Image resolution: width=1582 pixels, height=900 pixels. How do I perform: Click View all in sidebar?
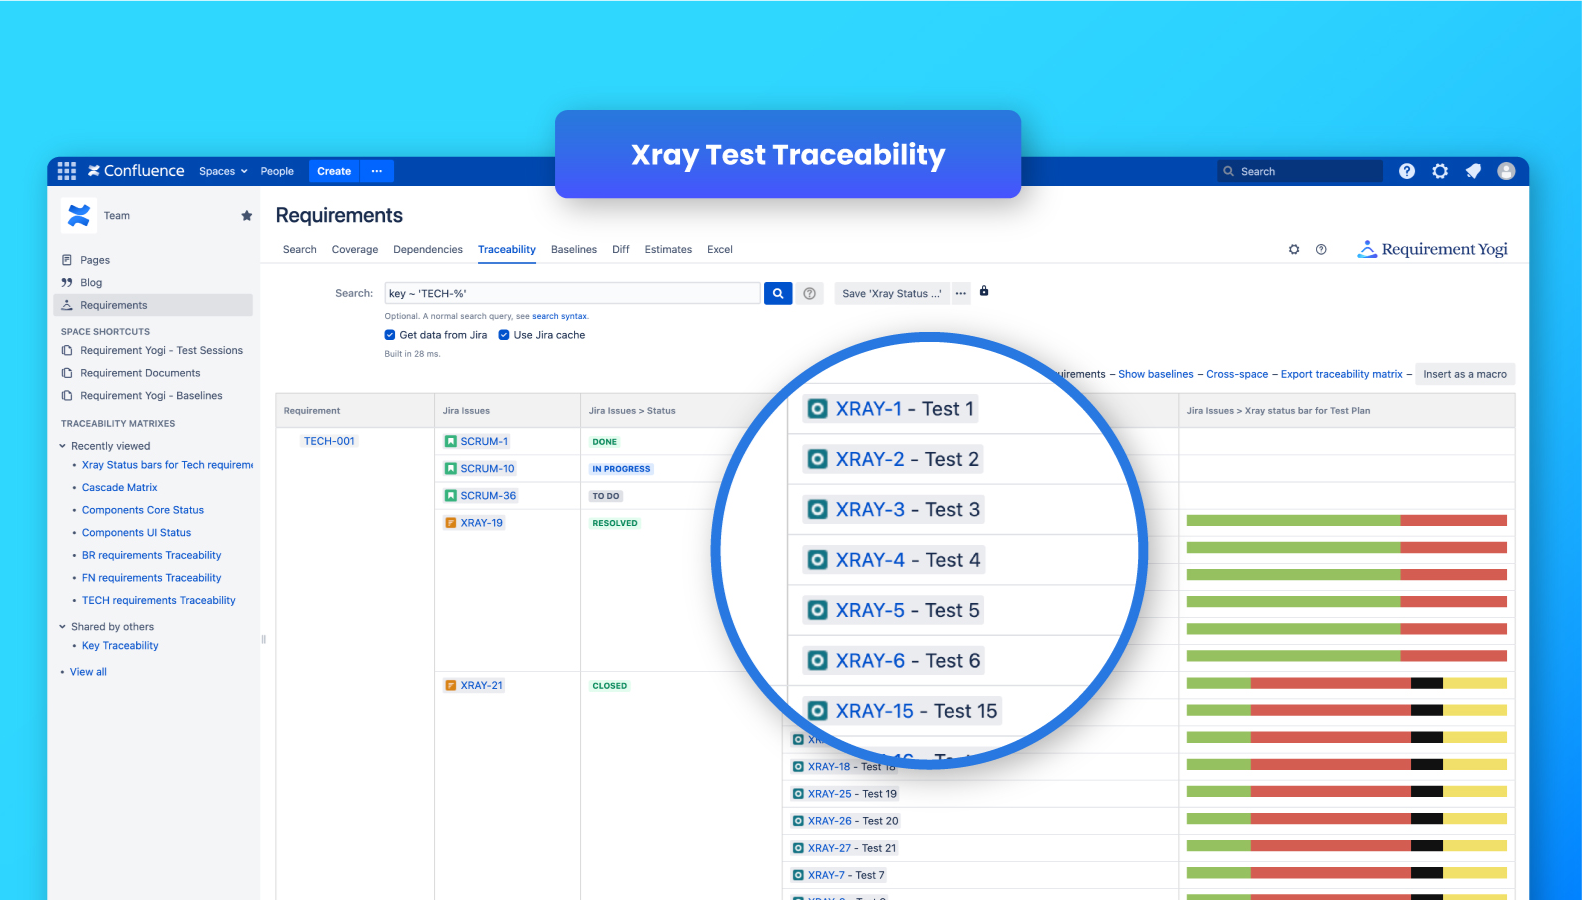(88, 672)
